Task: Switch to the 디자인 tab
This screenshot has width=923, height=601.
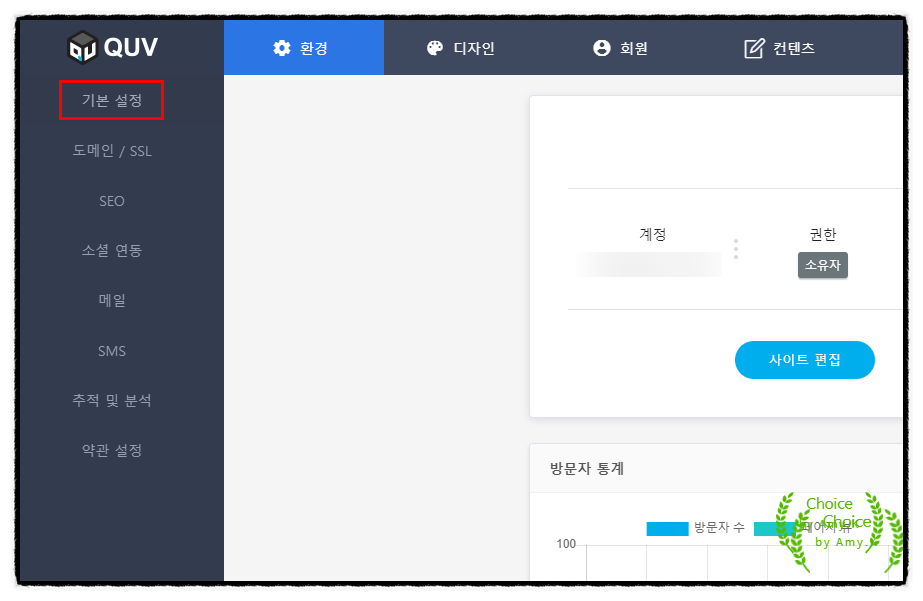Action: pyautogui.click(x=460, y=48)
